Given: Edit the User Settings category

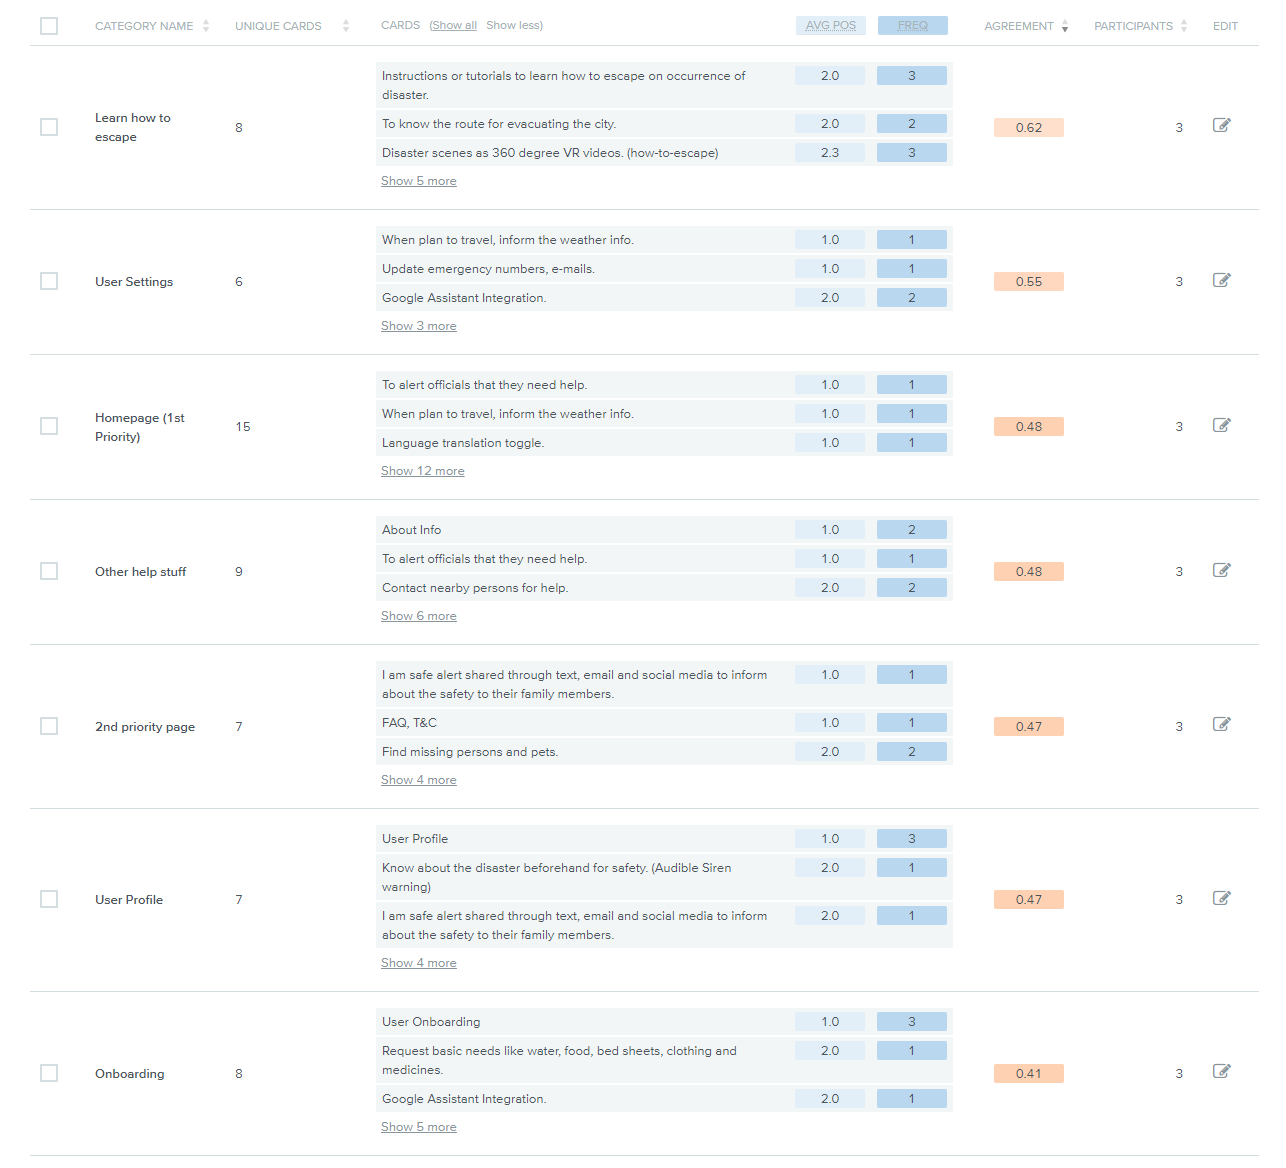Looking at the screenshot, I should tap(1221, 280).
